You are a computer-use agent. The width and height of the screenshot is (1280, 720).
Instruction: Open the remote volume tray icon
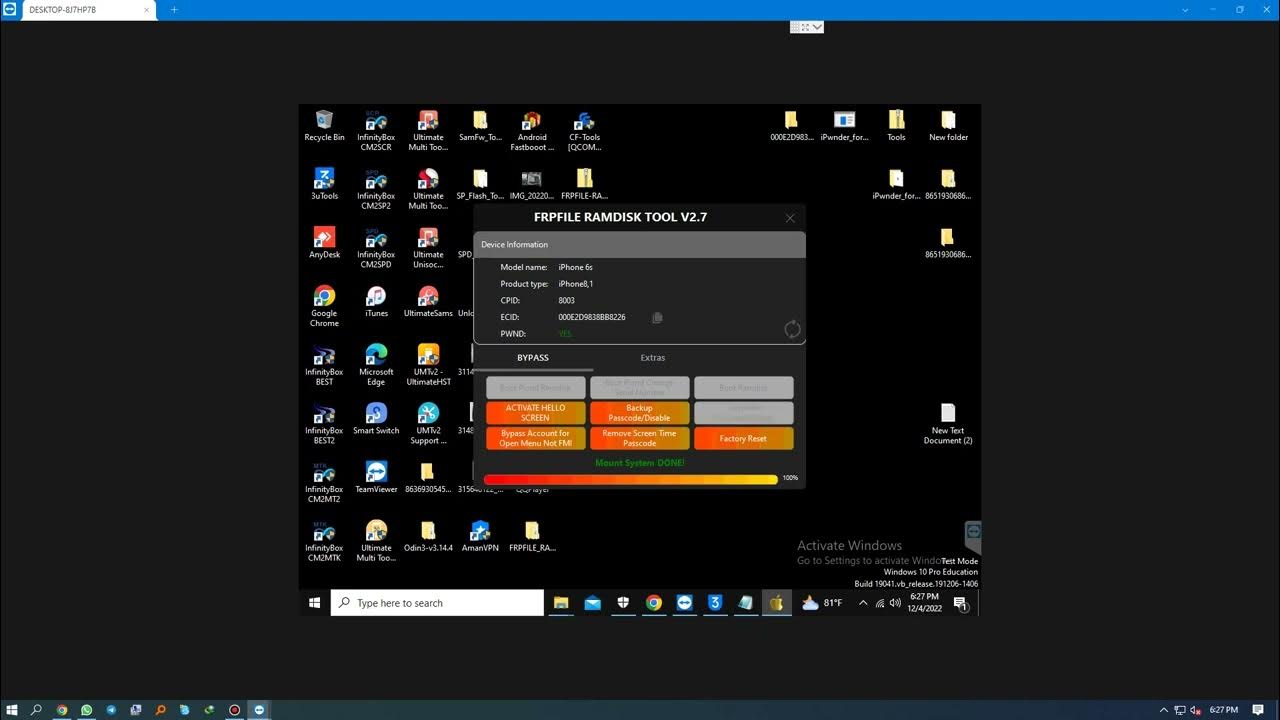coord(895,603)
